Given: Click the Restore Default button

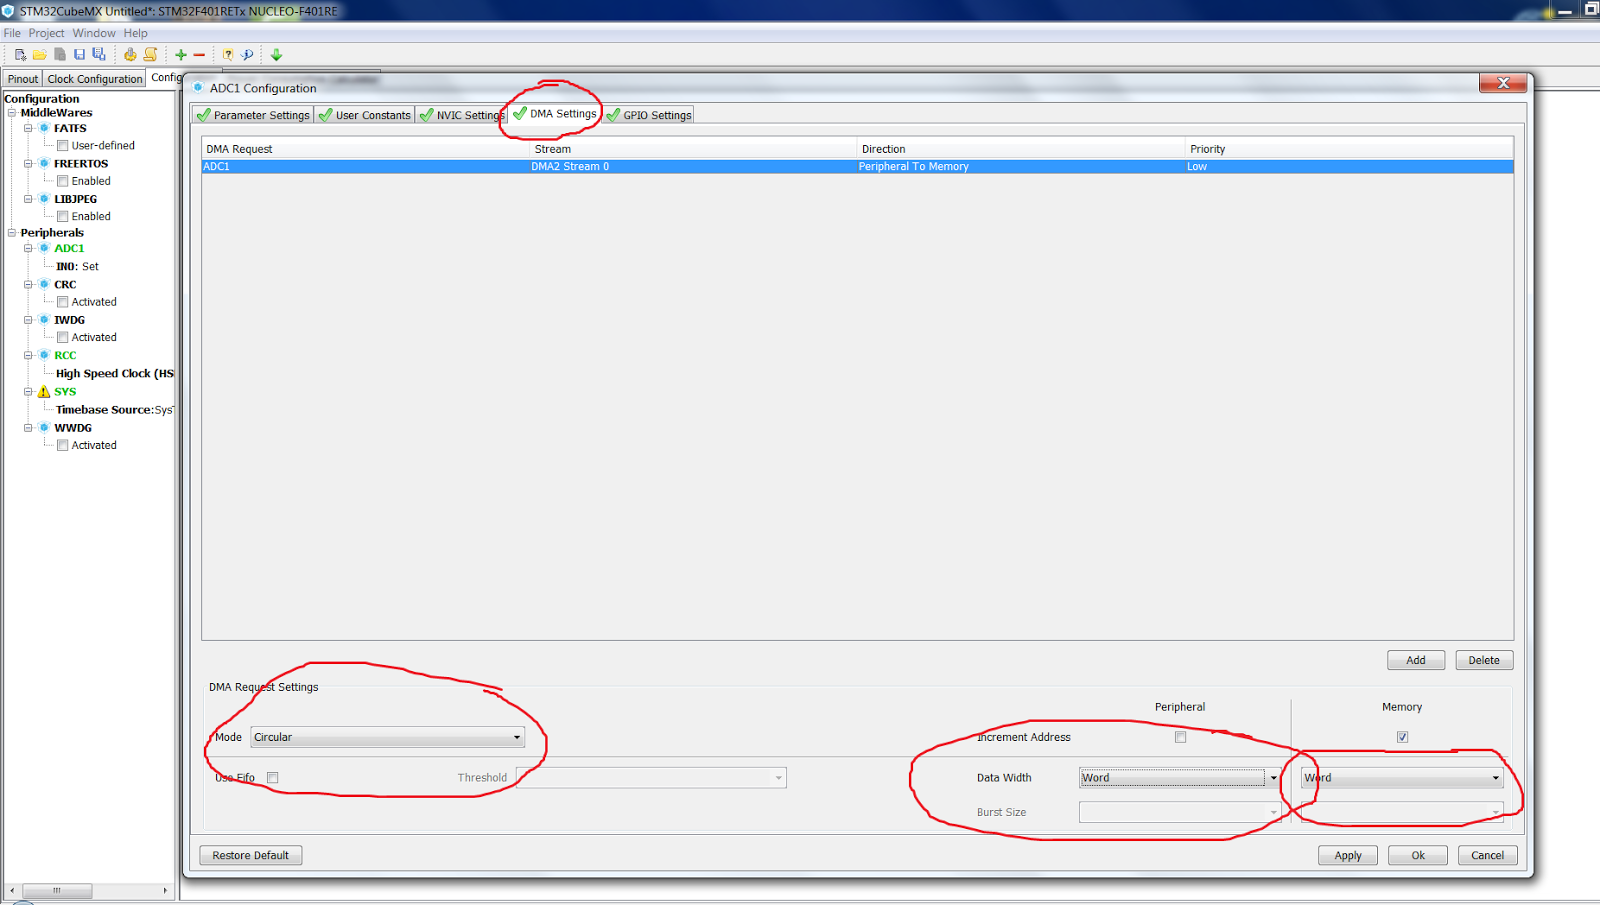Looking at the screenshot, I should 251,855.
